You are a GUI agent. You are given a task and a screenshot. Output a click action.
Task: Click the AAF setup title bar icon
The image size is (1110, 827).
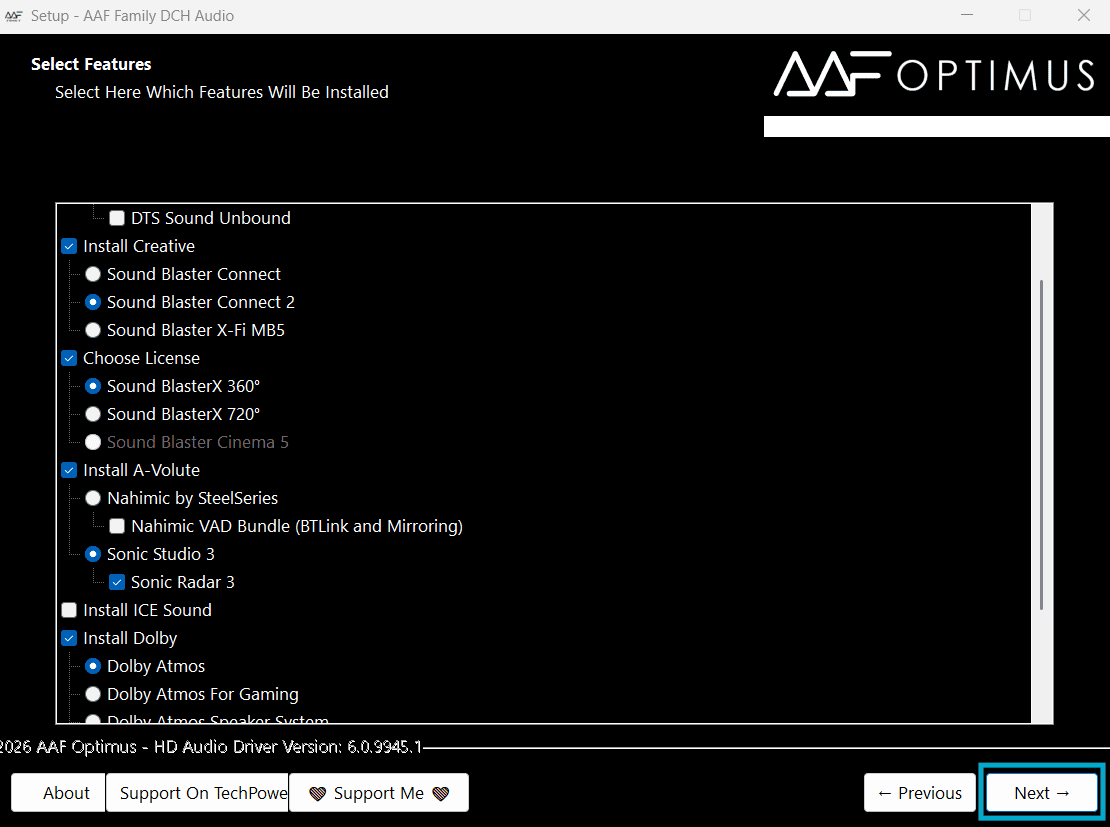[x=13, y=16]
